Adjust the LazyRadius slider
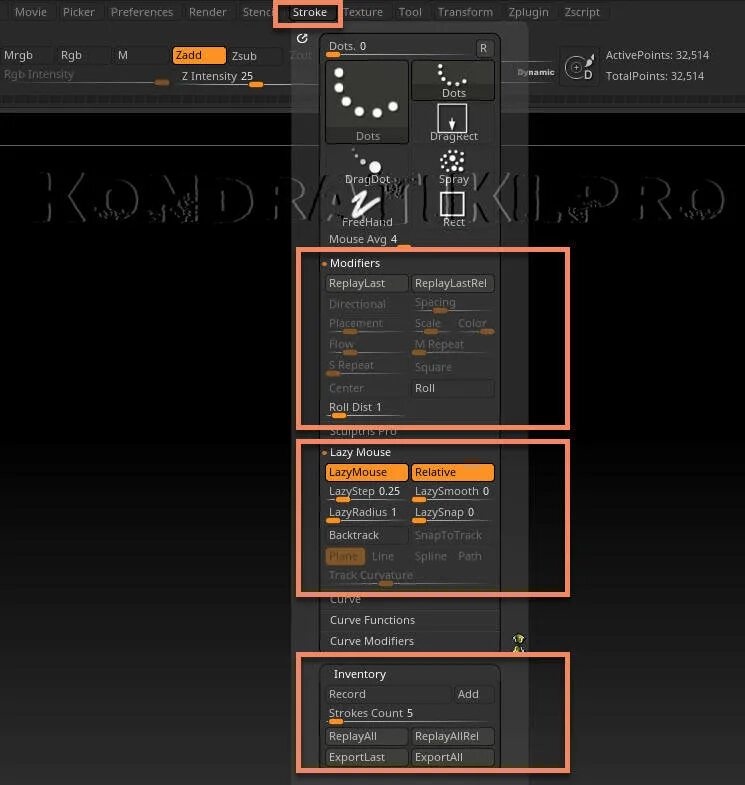Viewport: 745px width, 785px height. [364, 514]
